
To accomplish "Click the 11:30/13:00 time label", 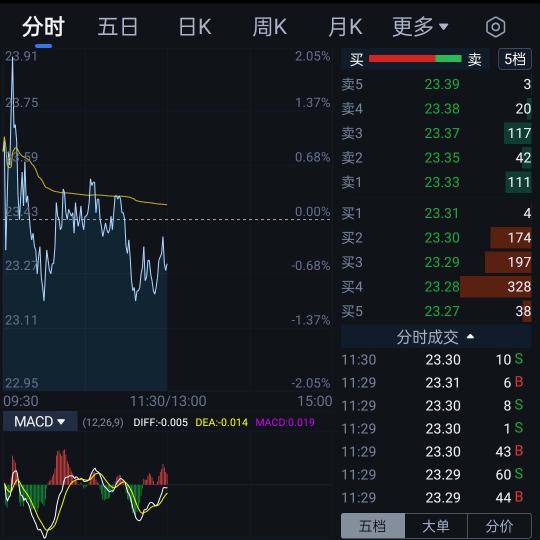I will click(168, 402).
